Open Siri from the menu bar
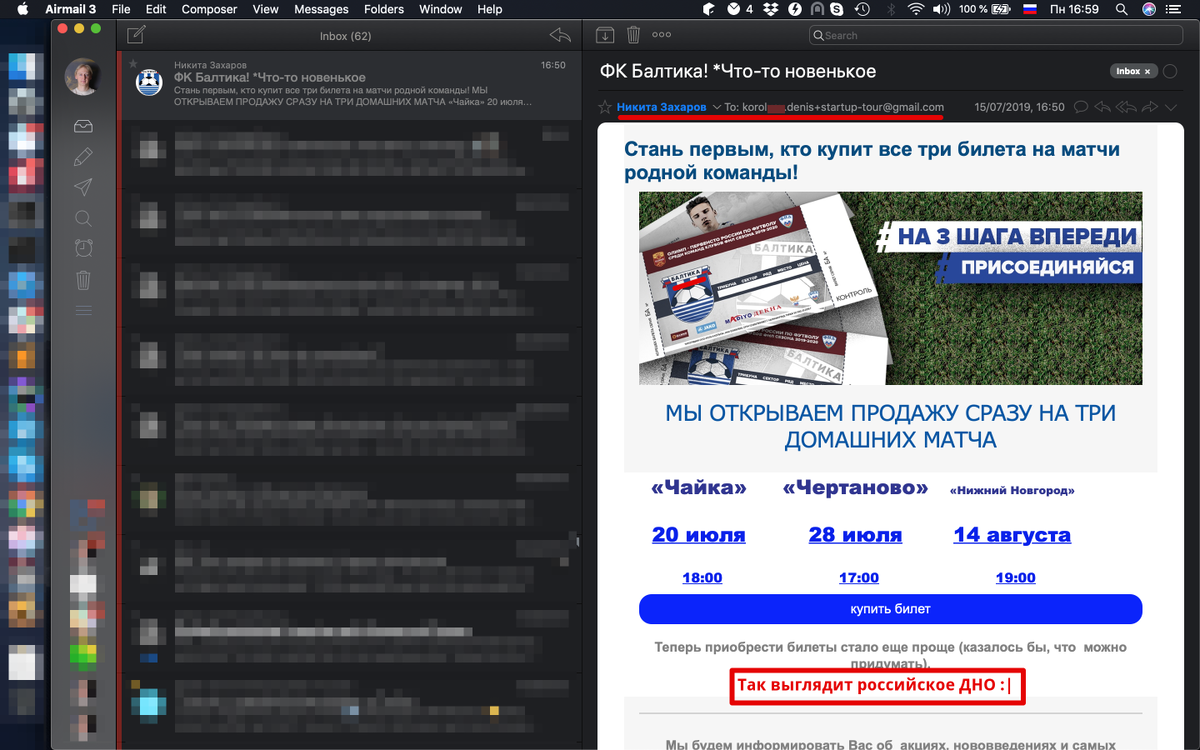Viewport: 1200px width, 750px height. 1150,9
